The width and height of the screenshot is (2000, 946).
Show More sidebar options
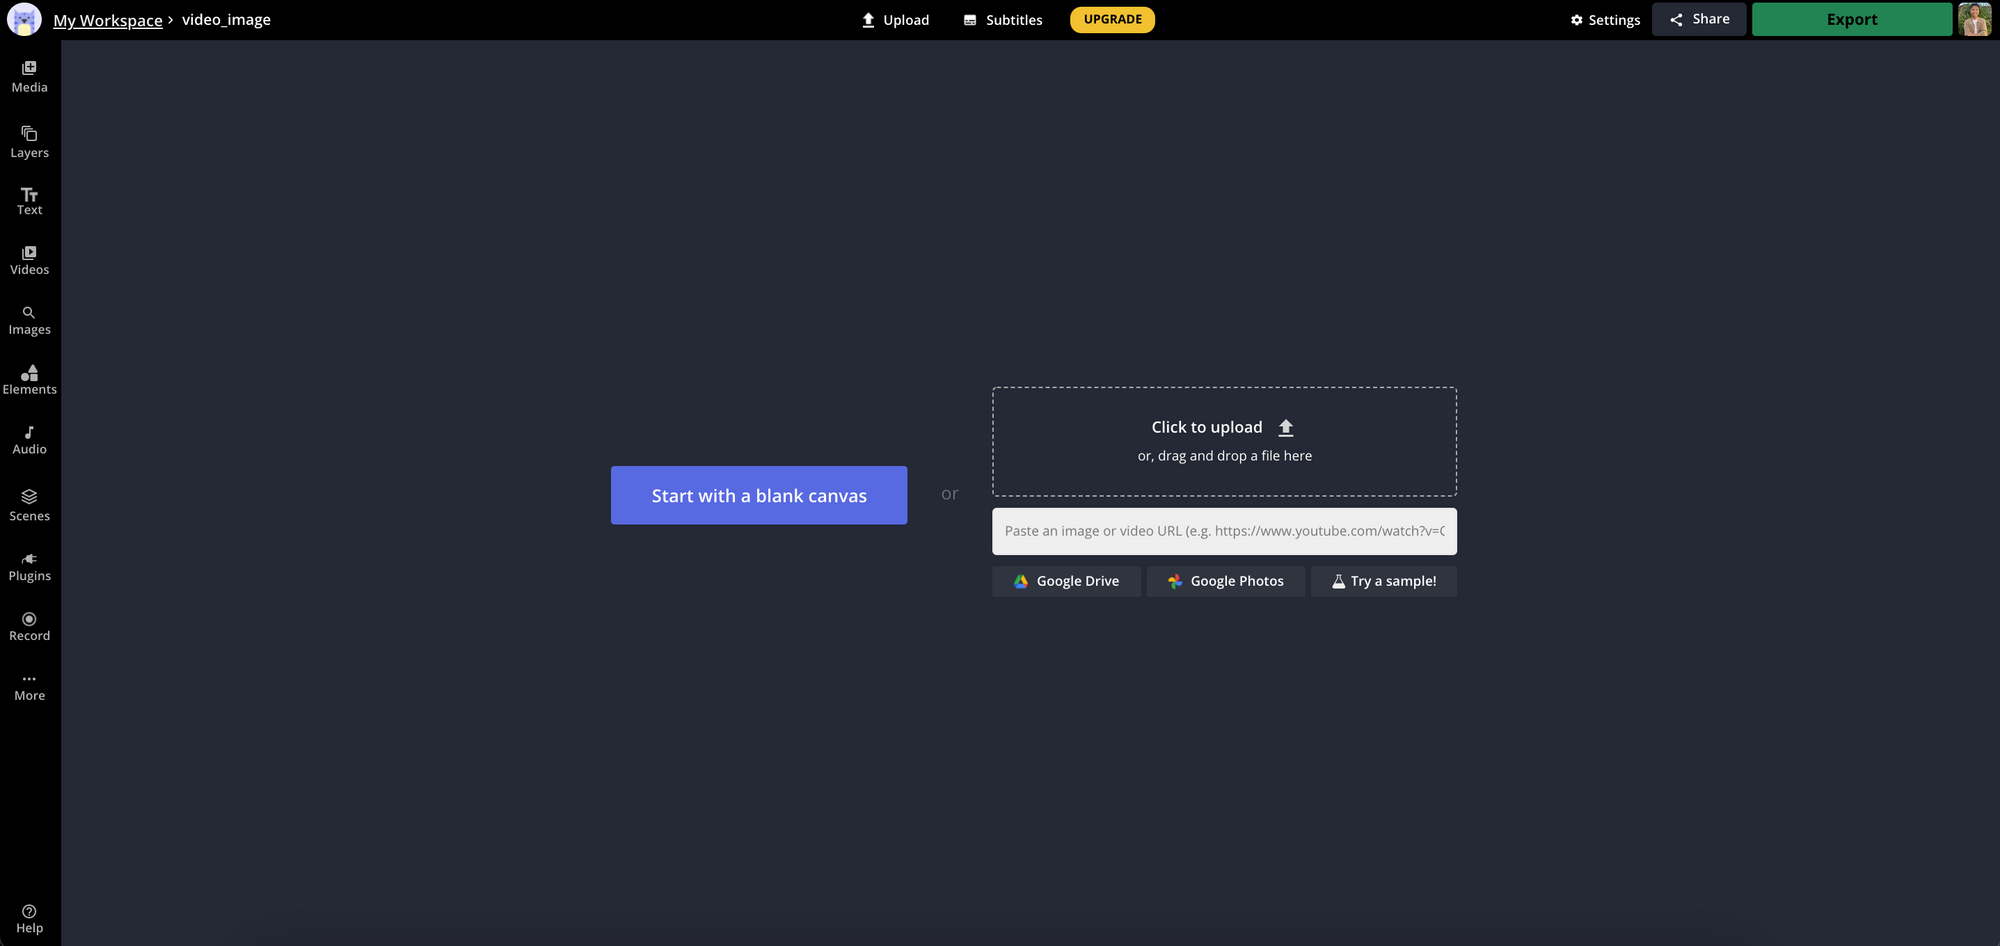(x=29, y=687)
